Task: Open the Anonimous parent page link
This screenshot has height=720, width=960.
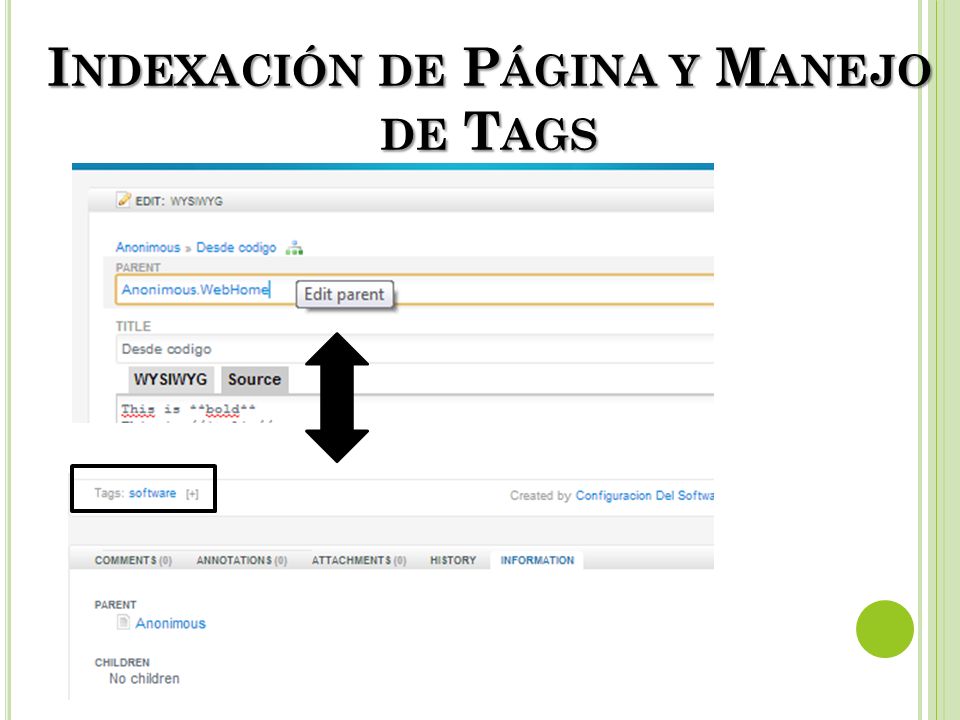Action: [170, 623]
